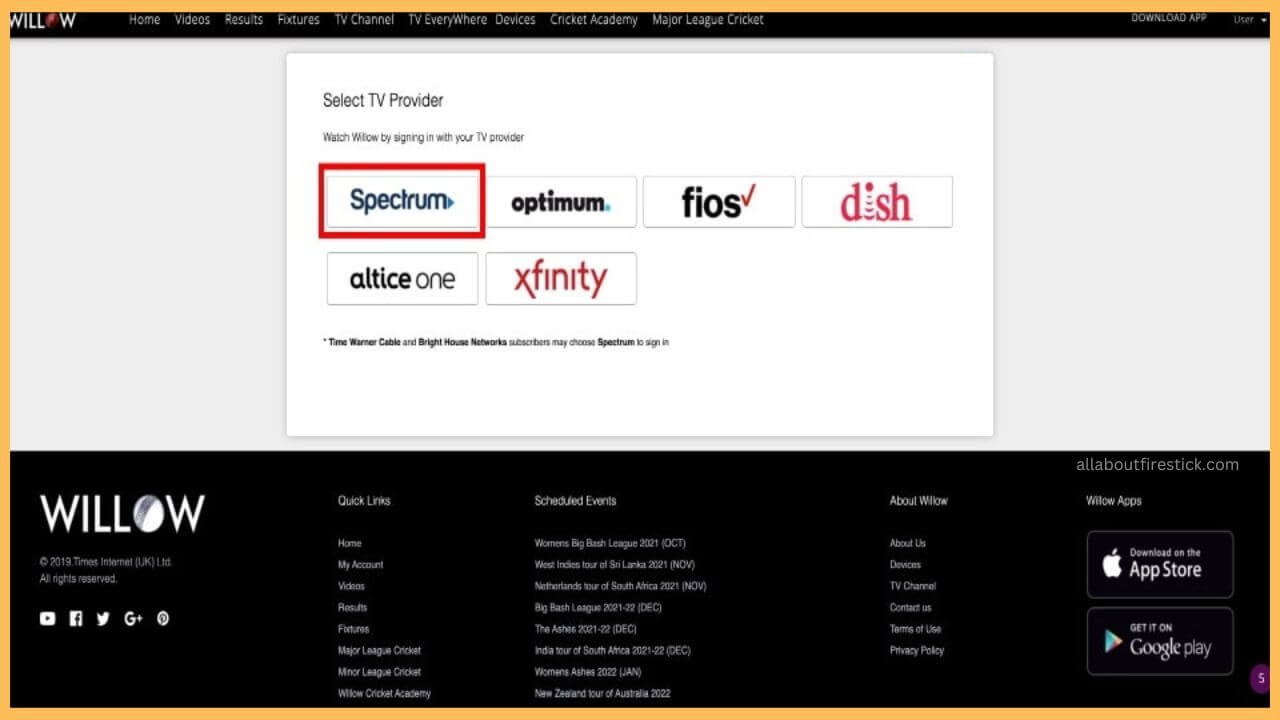1280x720 pixels.
Task: Click the Willow logo in the header
Action: [44, 17]
